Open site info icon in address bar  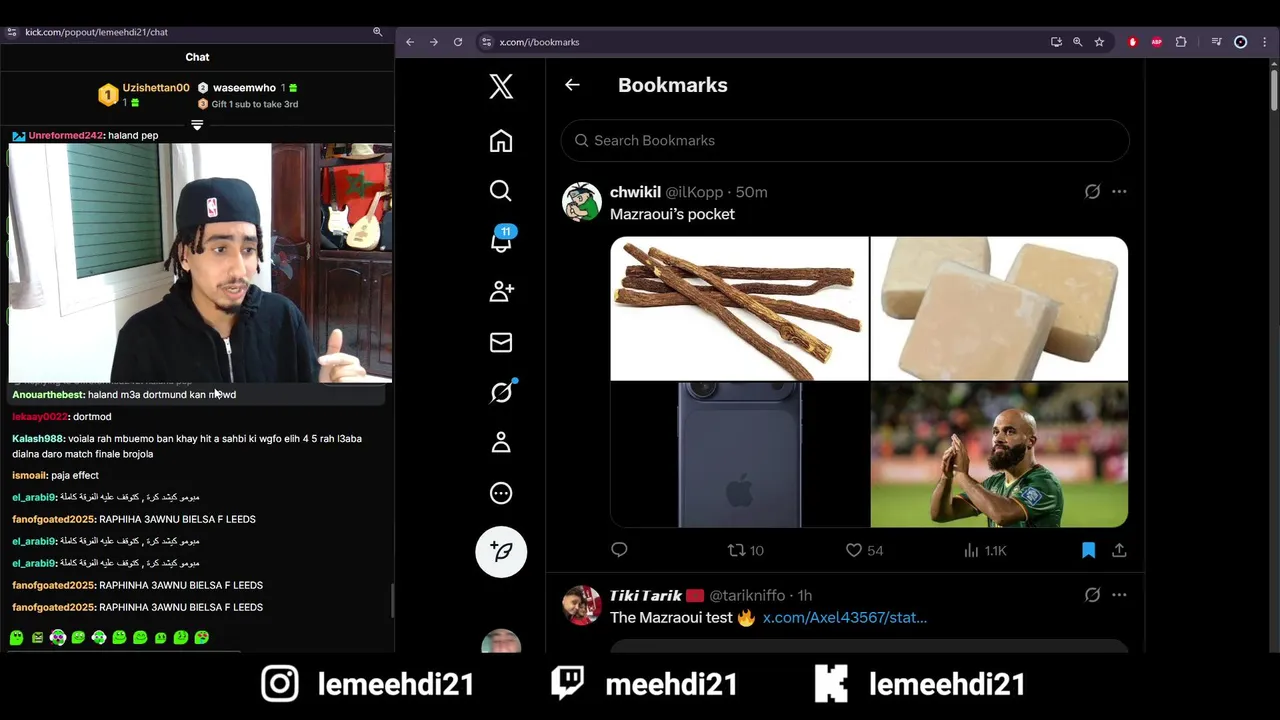pyautogui.click(x=486, y=42)
